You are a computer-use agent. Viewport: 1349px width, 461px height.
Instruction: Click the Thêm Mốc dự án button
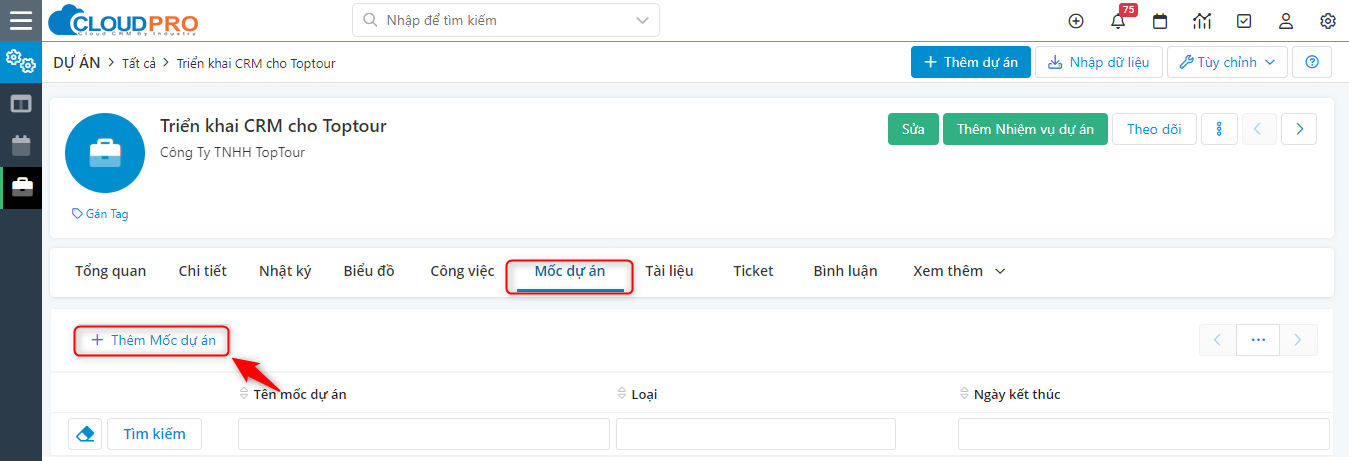click(153, 340)
